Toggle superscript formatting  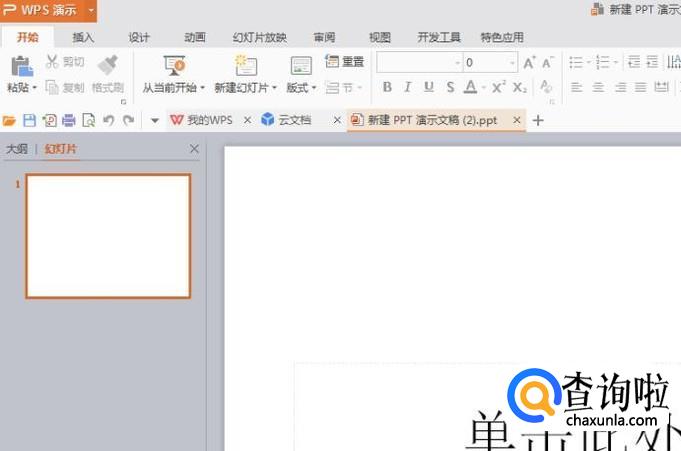click(x=499, y=87)
